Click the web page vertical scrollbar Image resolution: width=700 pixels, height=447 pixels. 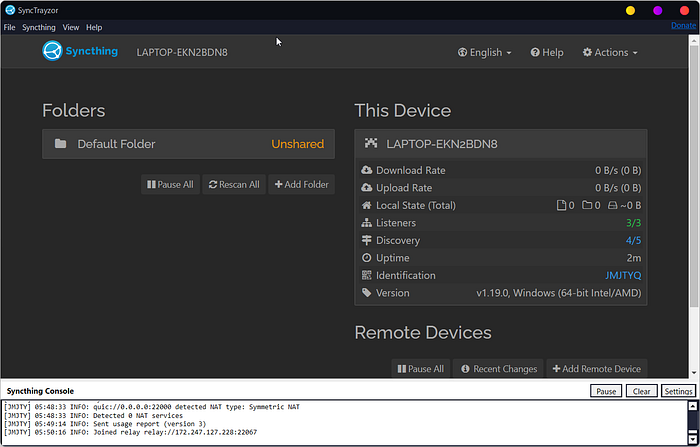694,176
